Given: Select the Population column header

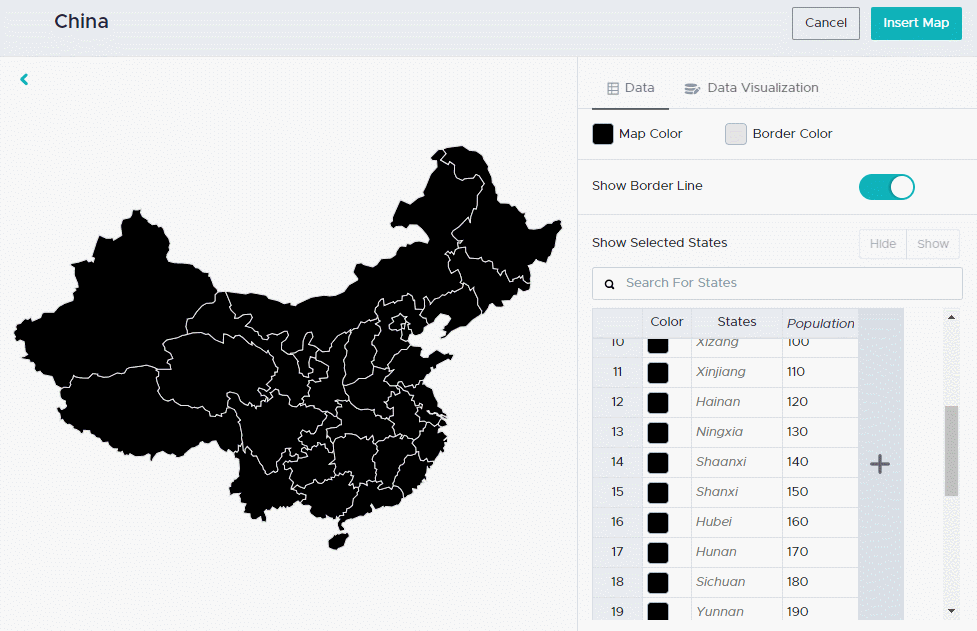Looking at the screenshot, I should (x=820, y=323).
